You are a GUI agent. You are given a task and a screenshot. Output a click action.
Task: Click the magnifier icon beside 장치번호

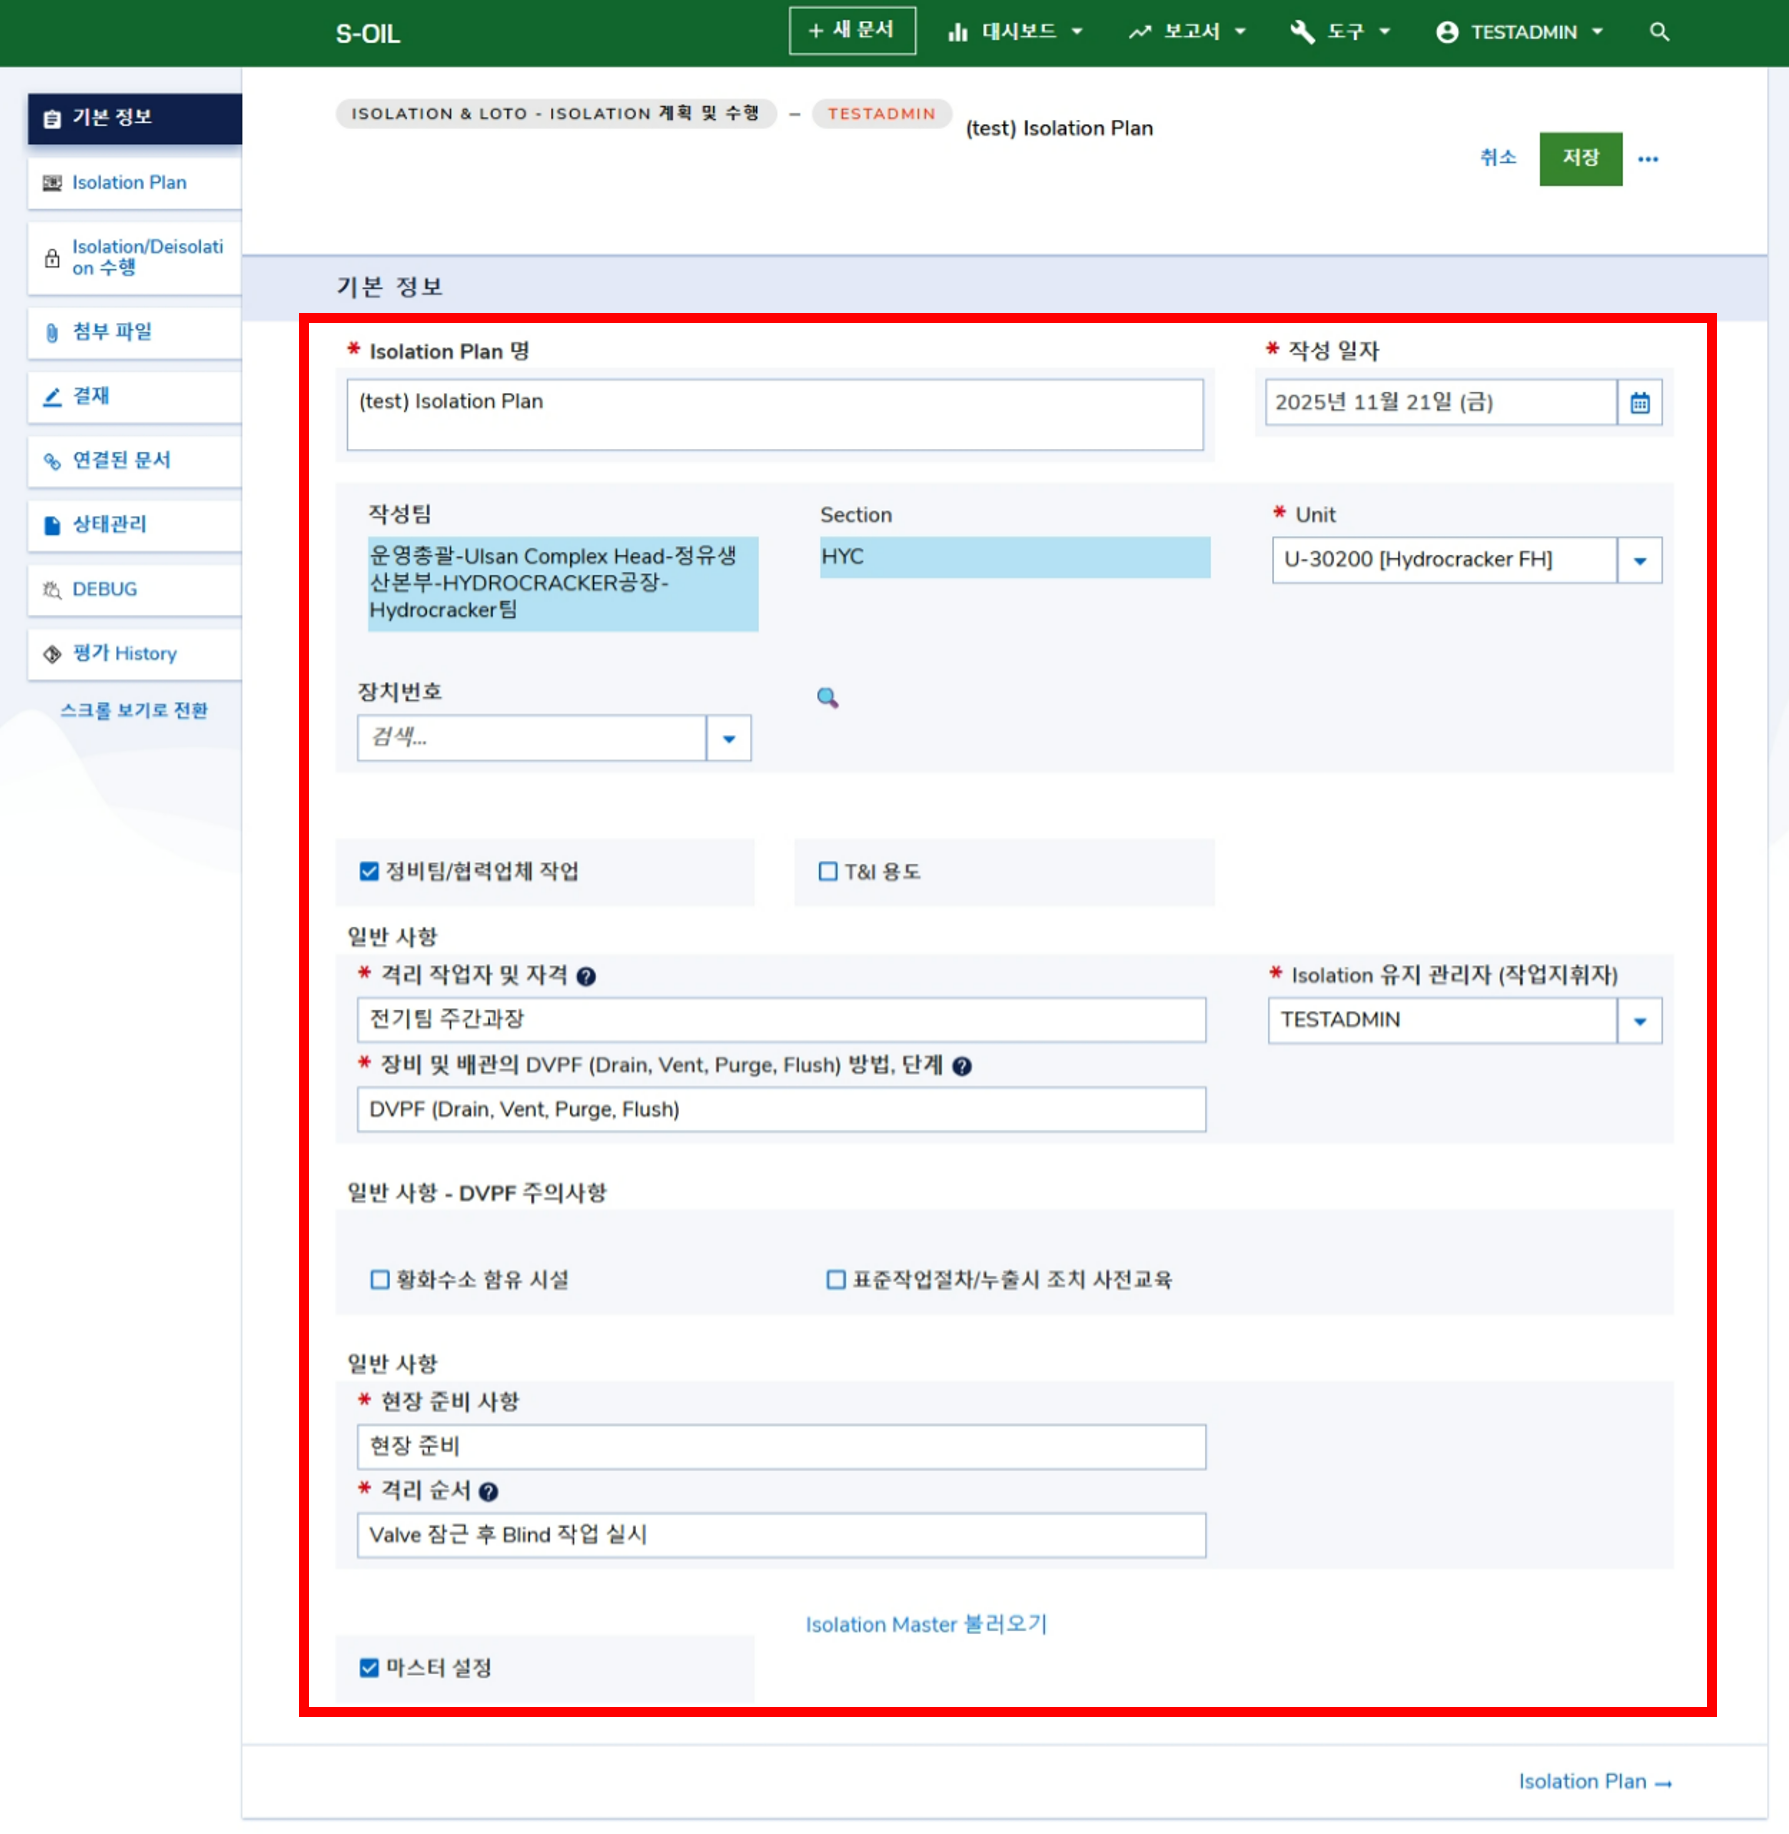tap(827, 697)
